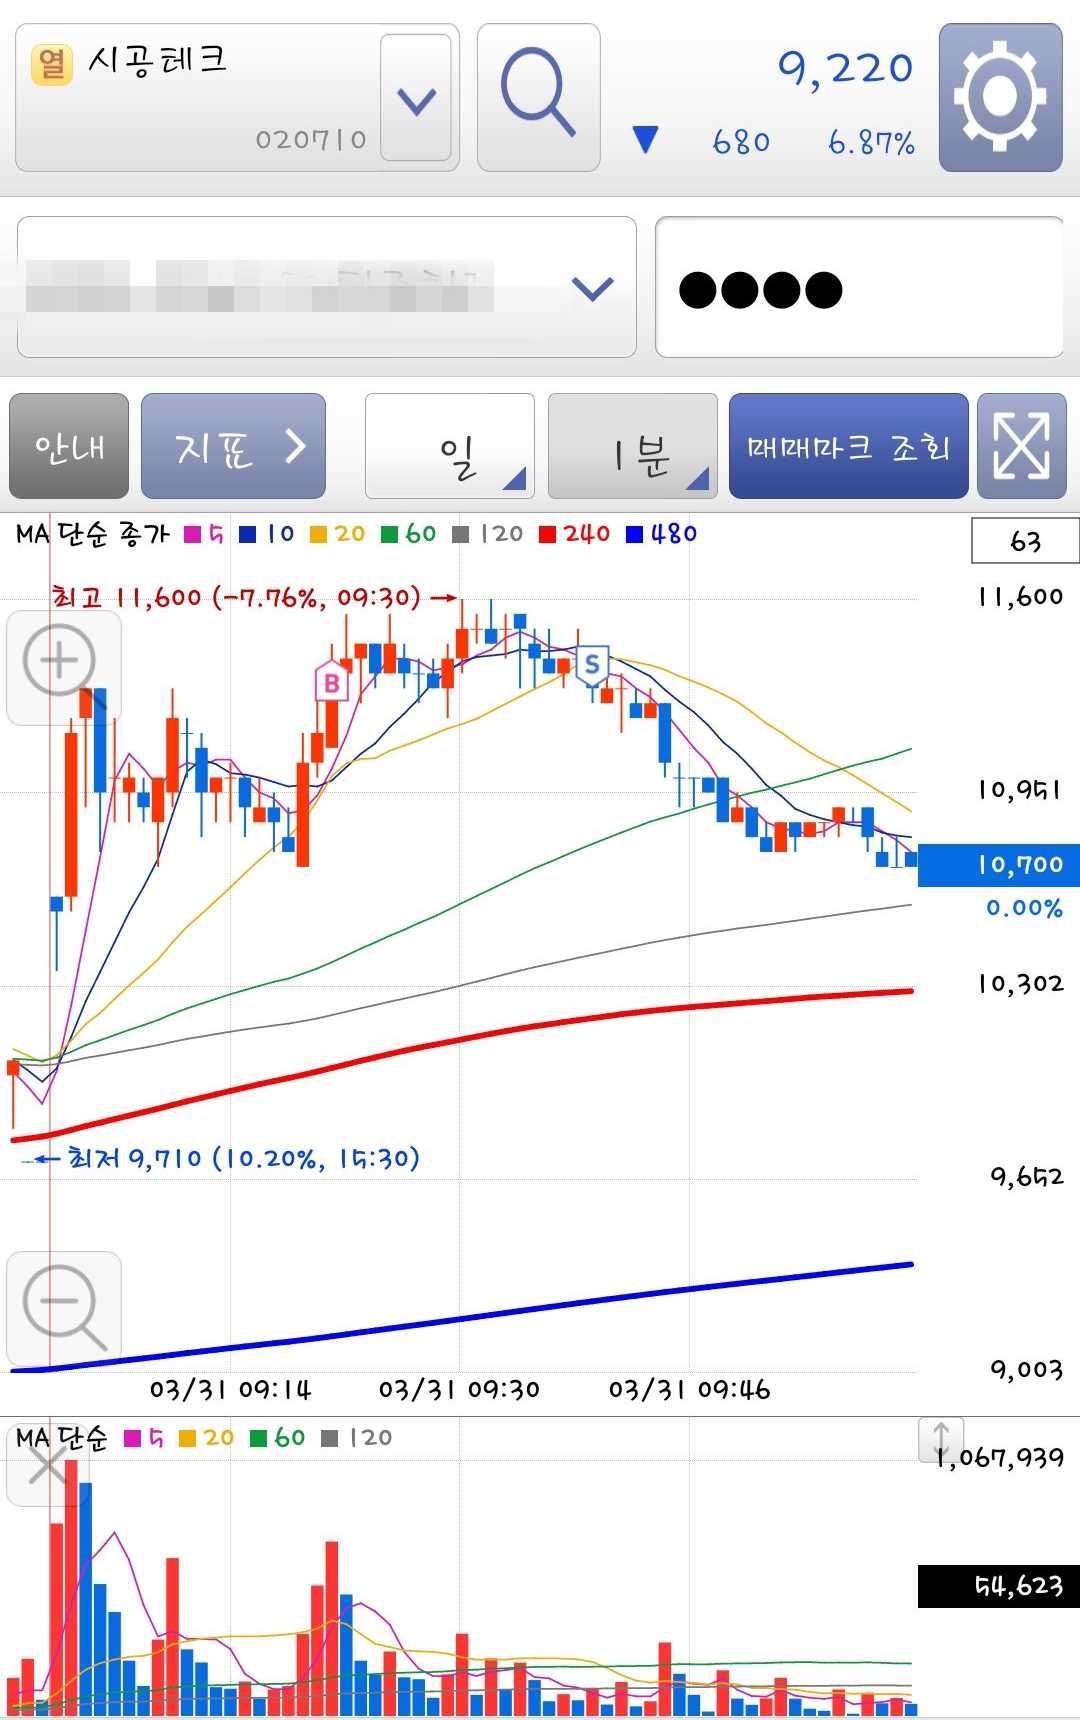This screenshot has height=1720, width=1080.
Task: Expand the 시공테크 stock selector dropdown
Action: coord(416,98)
